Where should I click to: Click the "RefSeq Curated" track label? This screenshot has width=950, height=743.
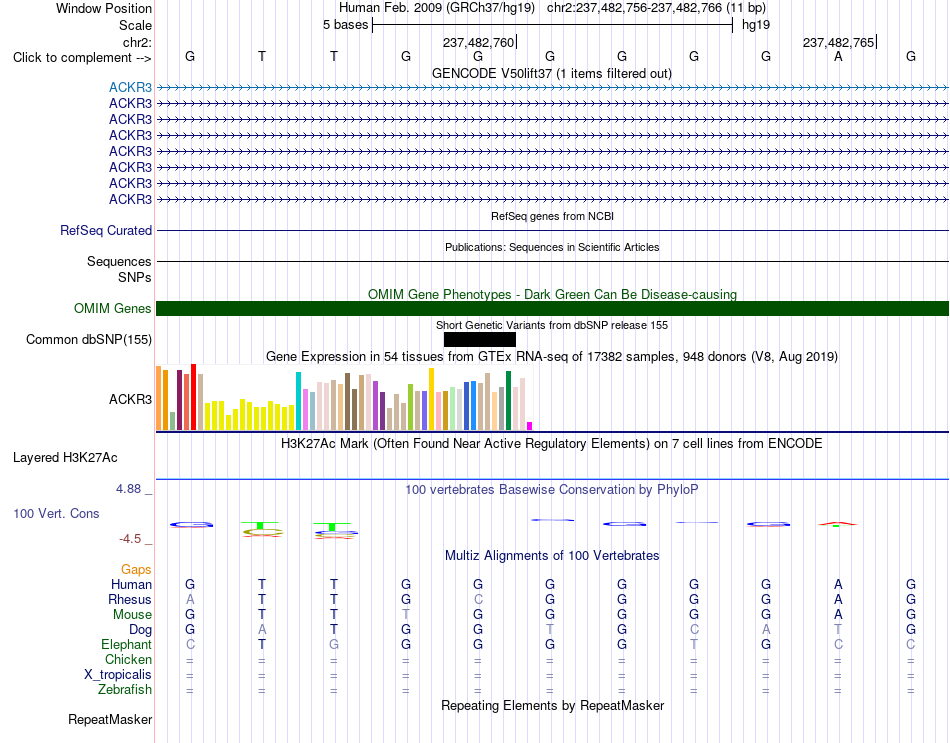click(106, 230)
